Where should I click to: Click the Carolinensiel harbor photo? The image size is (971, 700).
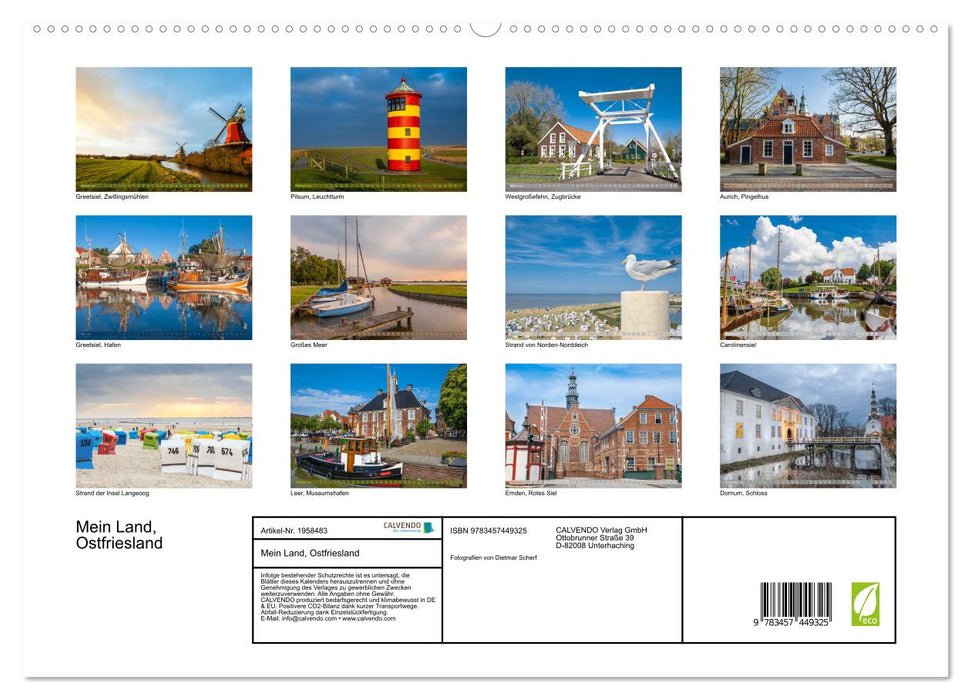[807, 277]
